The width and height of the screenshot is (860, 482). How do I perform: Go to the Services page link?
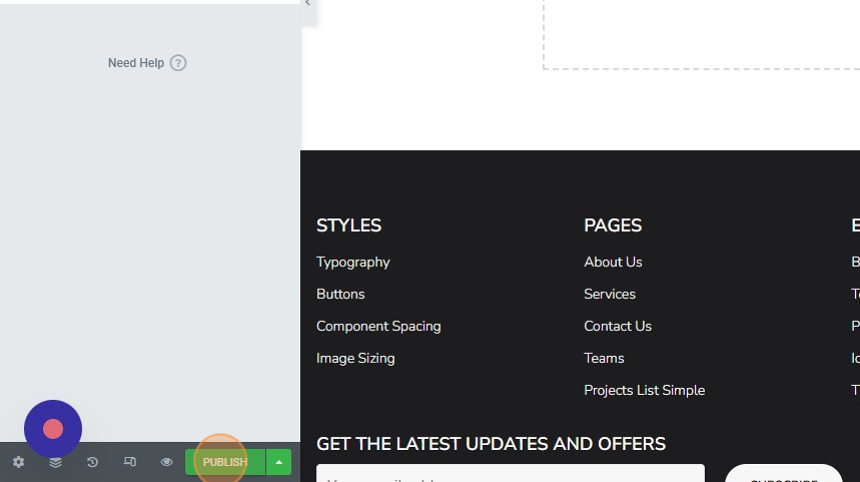coord(609,294)
